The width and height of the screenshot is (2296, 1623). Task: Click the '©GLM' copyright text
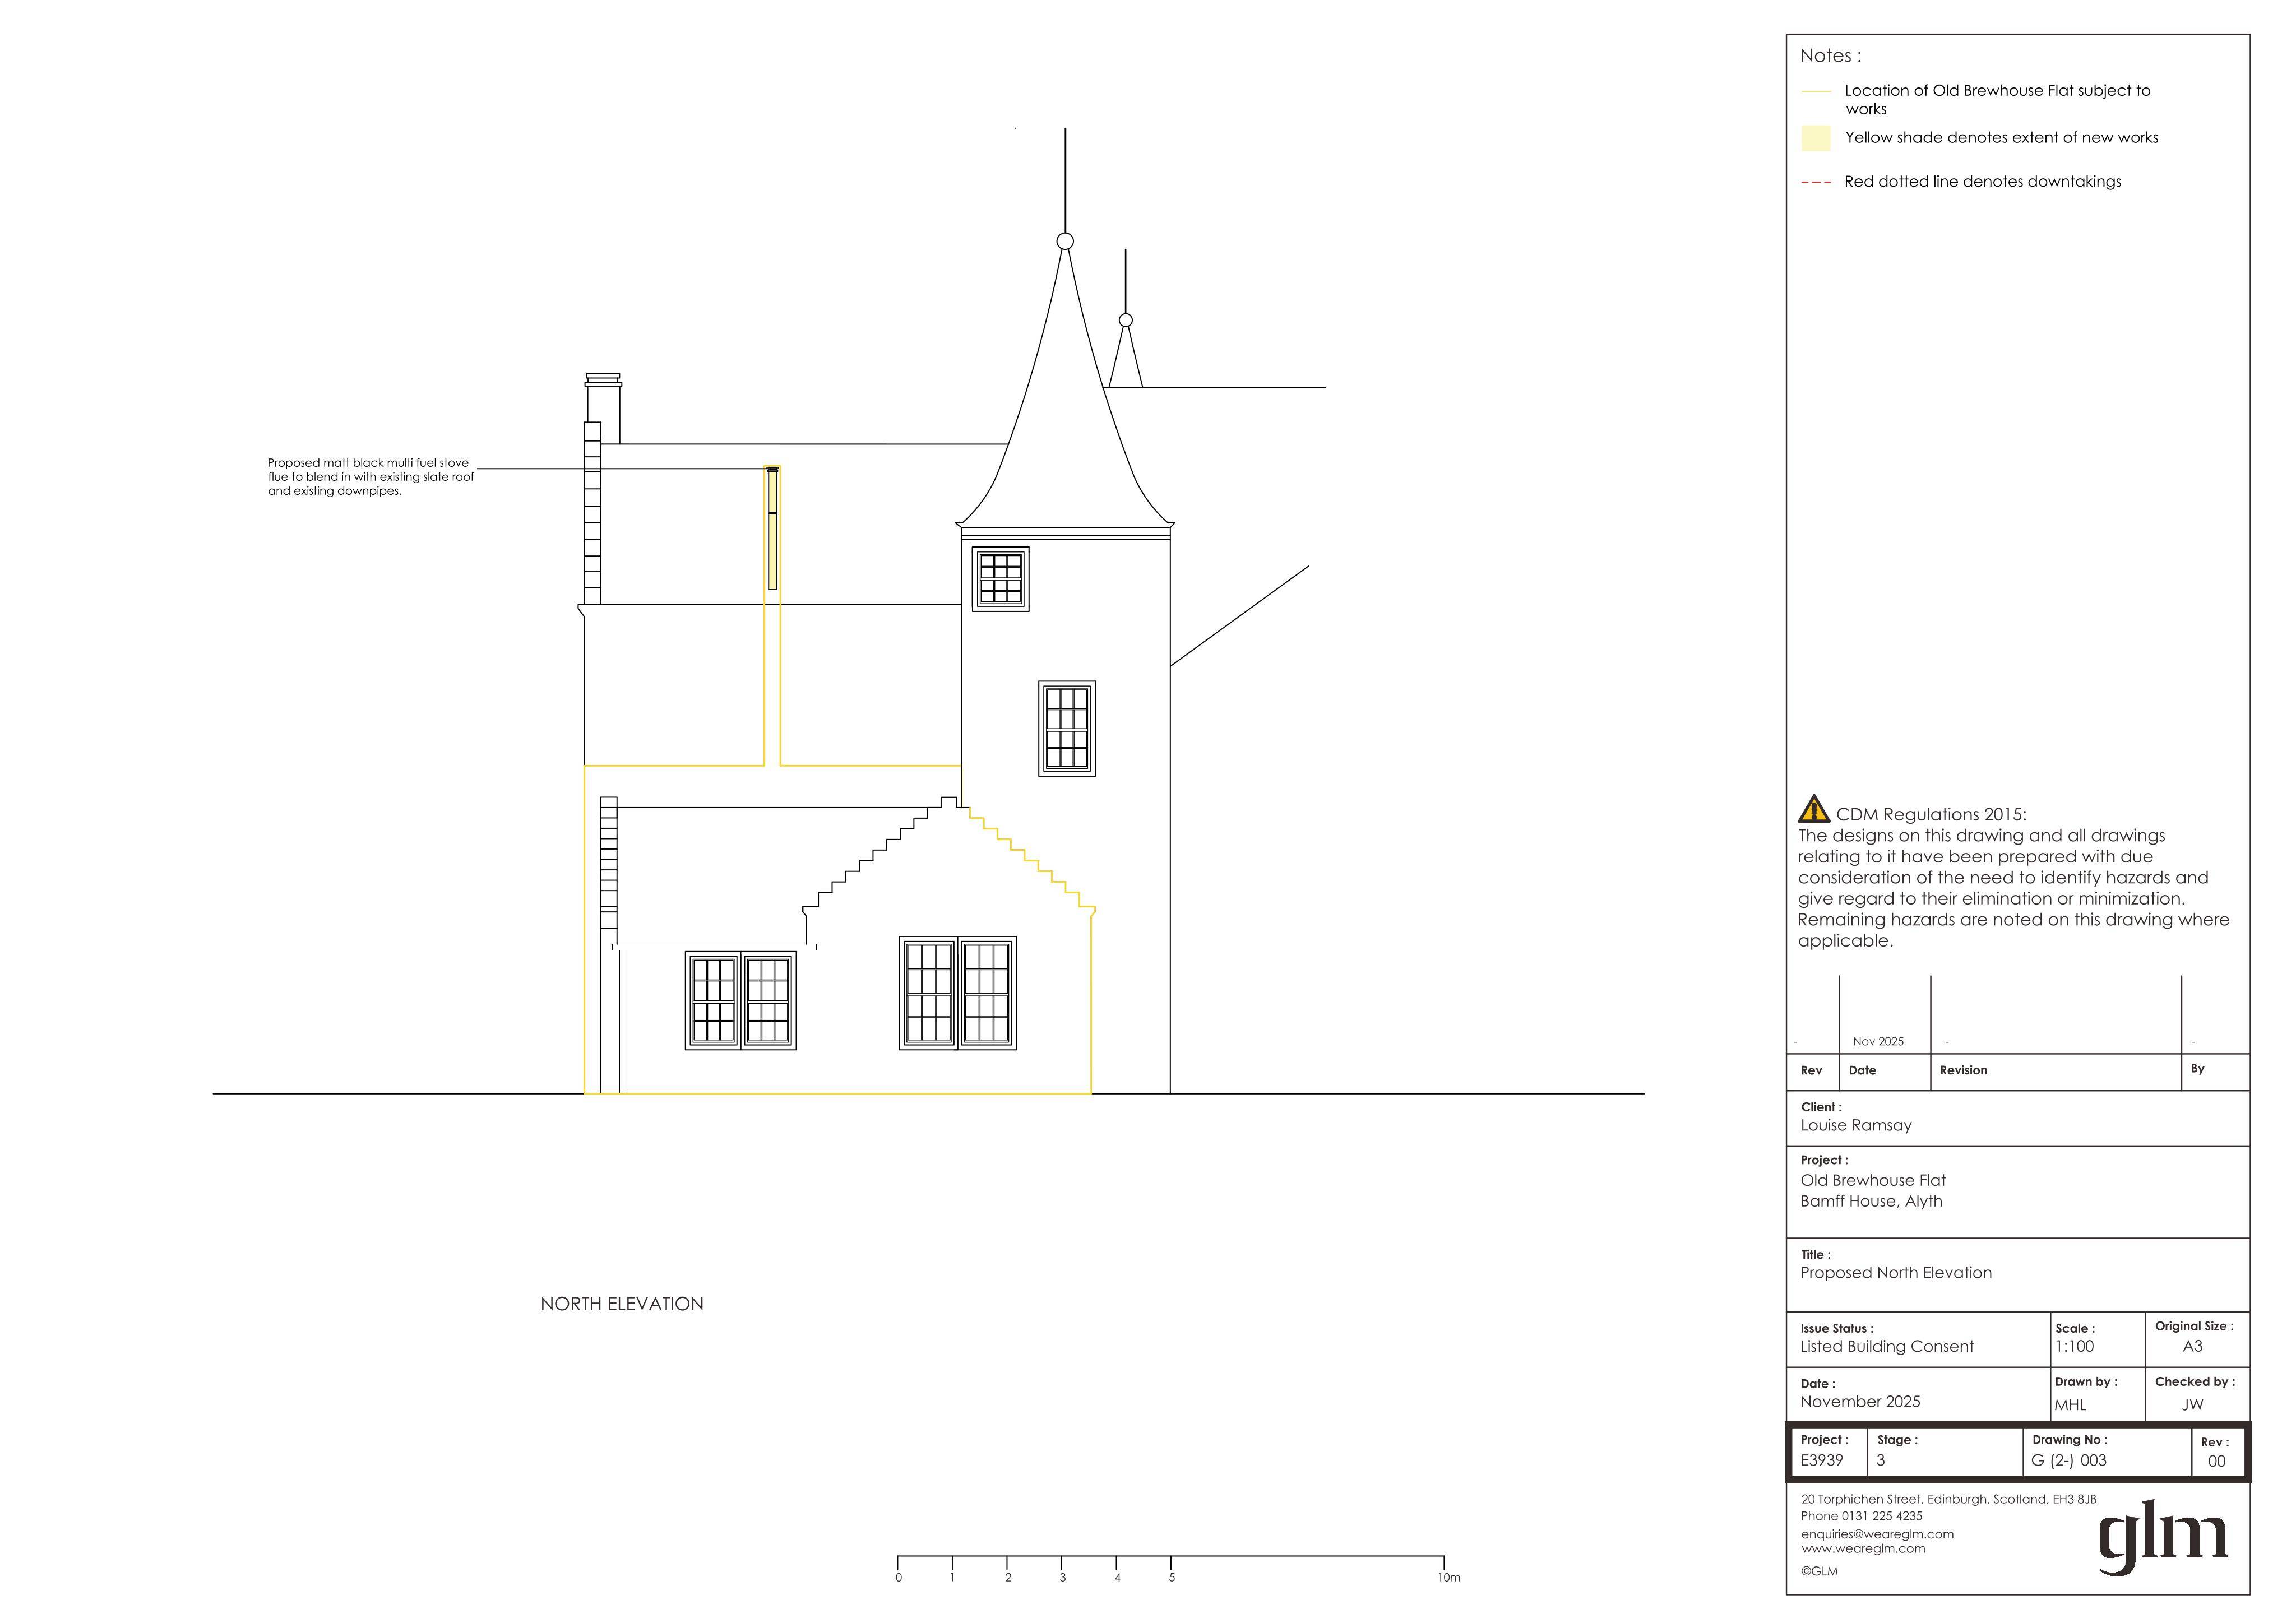[1819, 1571]
